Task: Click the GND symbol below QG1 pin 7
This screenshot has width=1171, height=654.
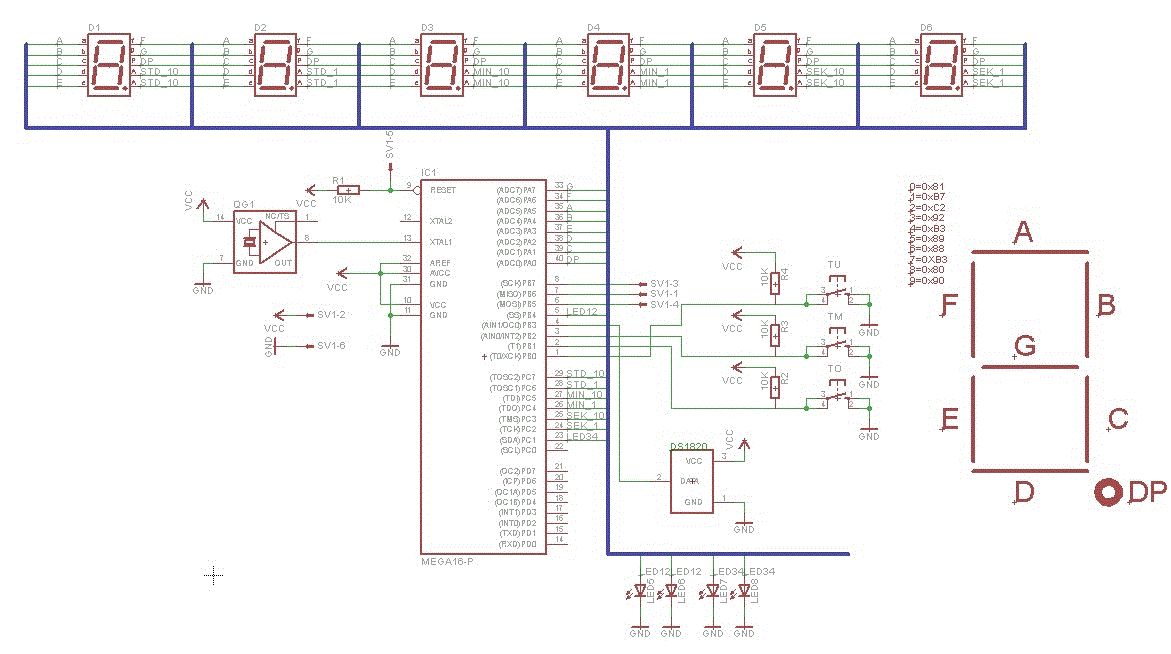Action: pos(203,287)
